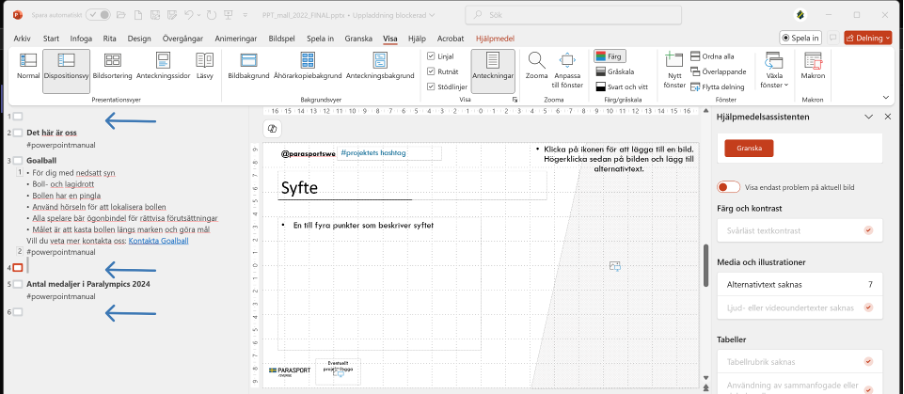Collapse the ribbon with the chevron

tap(886, 97)
